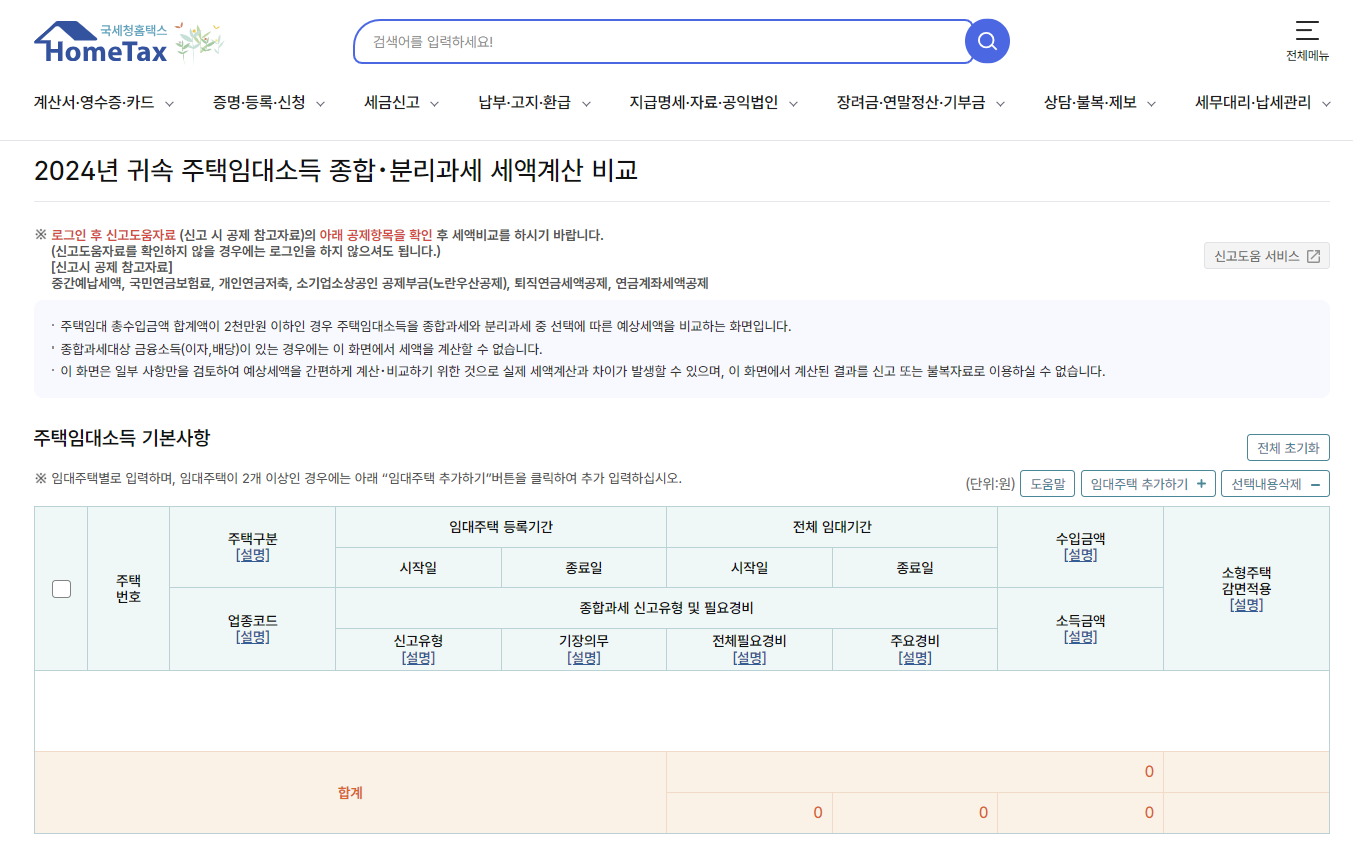Viewport: 1353px width, 842px height.
Task: Open the 세무대리·납세관리 menu
Action: (x=1253, y=102)
